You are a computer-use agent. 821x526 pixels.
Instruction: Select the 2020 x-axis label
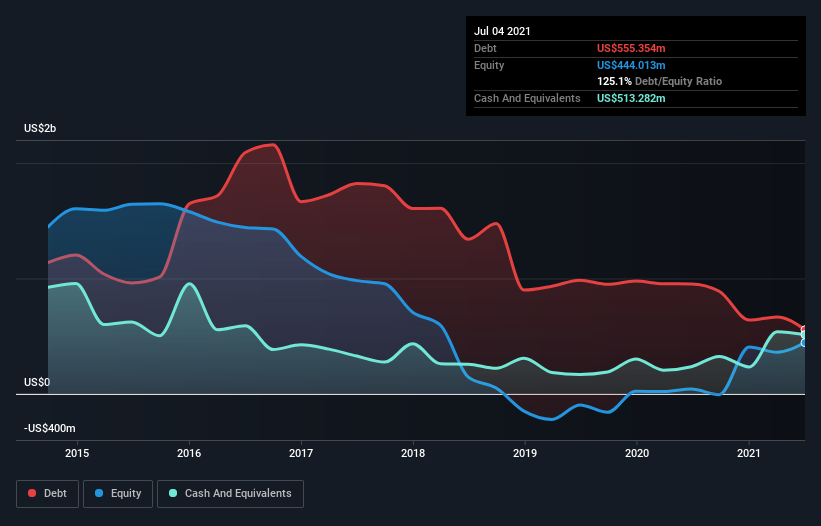(x=637, y=453)
